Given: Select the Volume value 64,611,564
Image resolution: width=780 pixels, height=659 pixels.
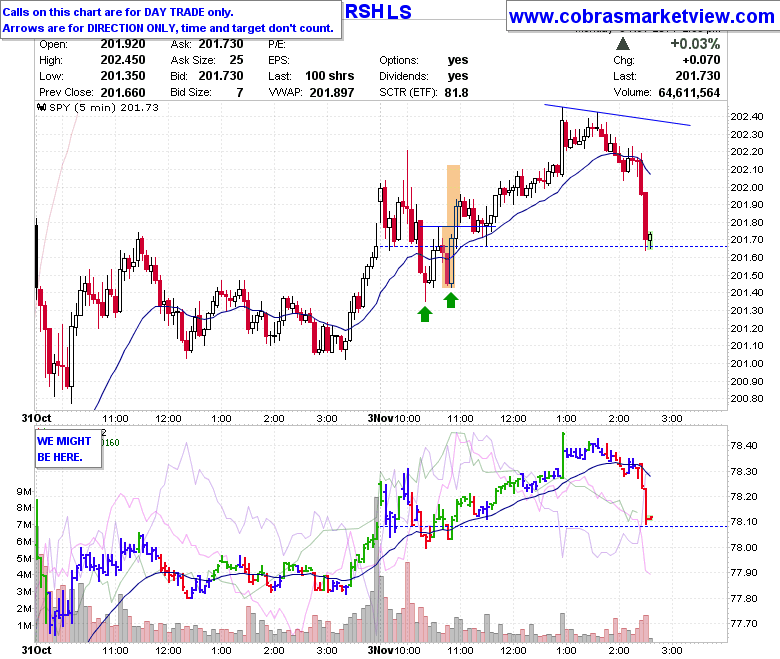Looking at the screenshot, I should point(689,93).
